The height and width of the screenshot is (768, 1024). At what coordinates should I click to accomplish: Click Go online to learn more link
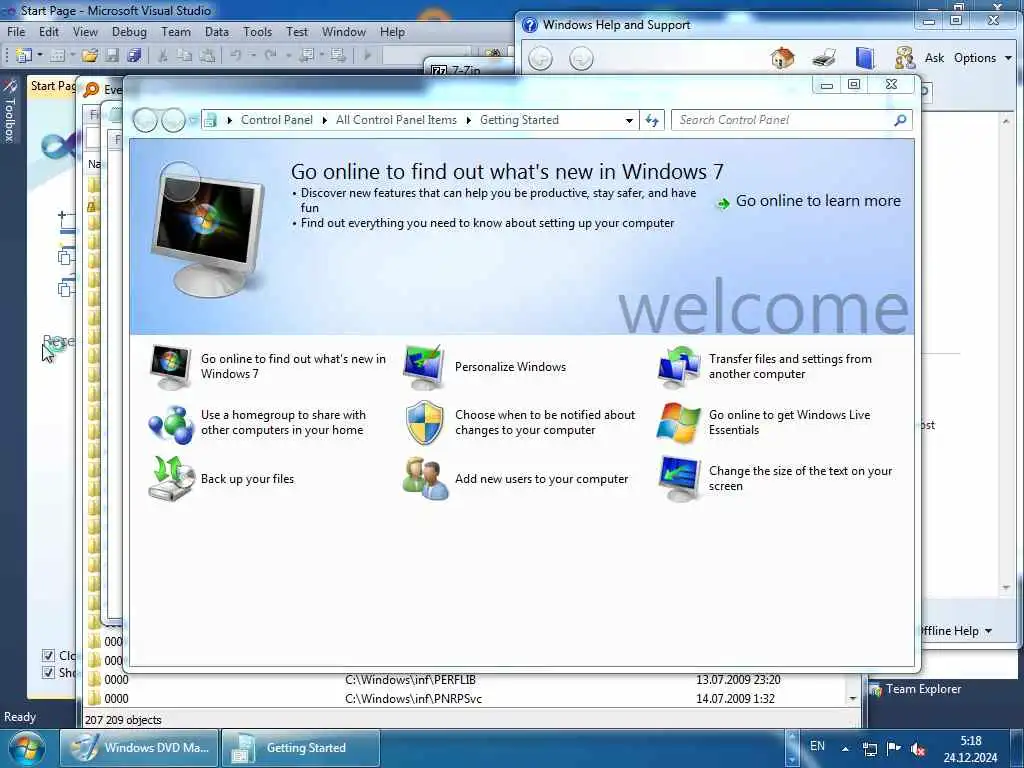(x=818, y=201)
